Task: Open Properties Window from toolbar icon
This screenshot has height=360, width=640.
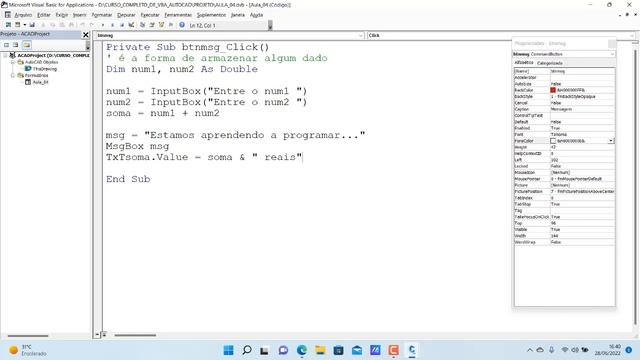Action: point(152,25)
